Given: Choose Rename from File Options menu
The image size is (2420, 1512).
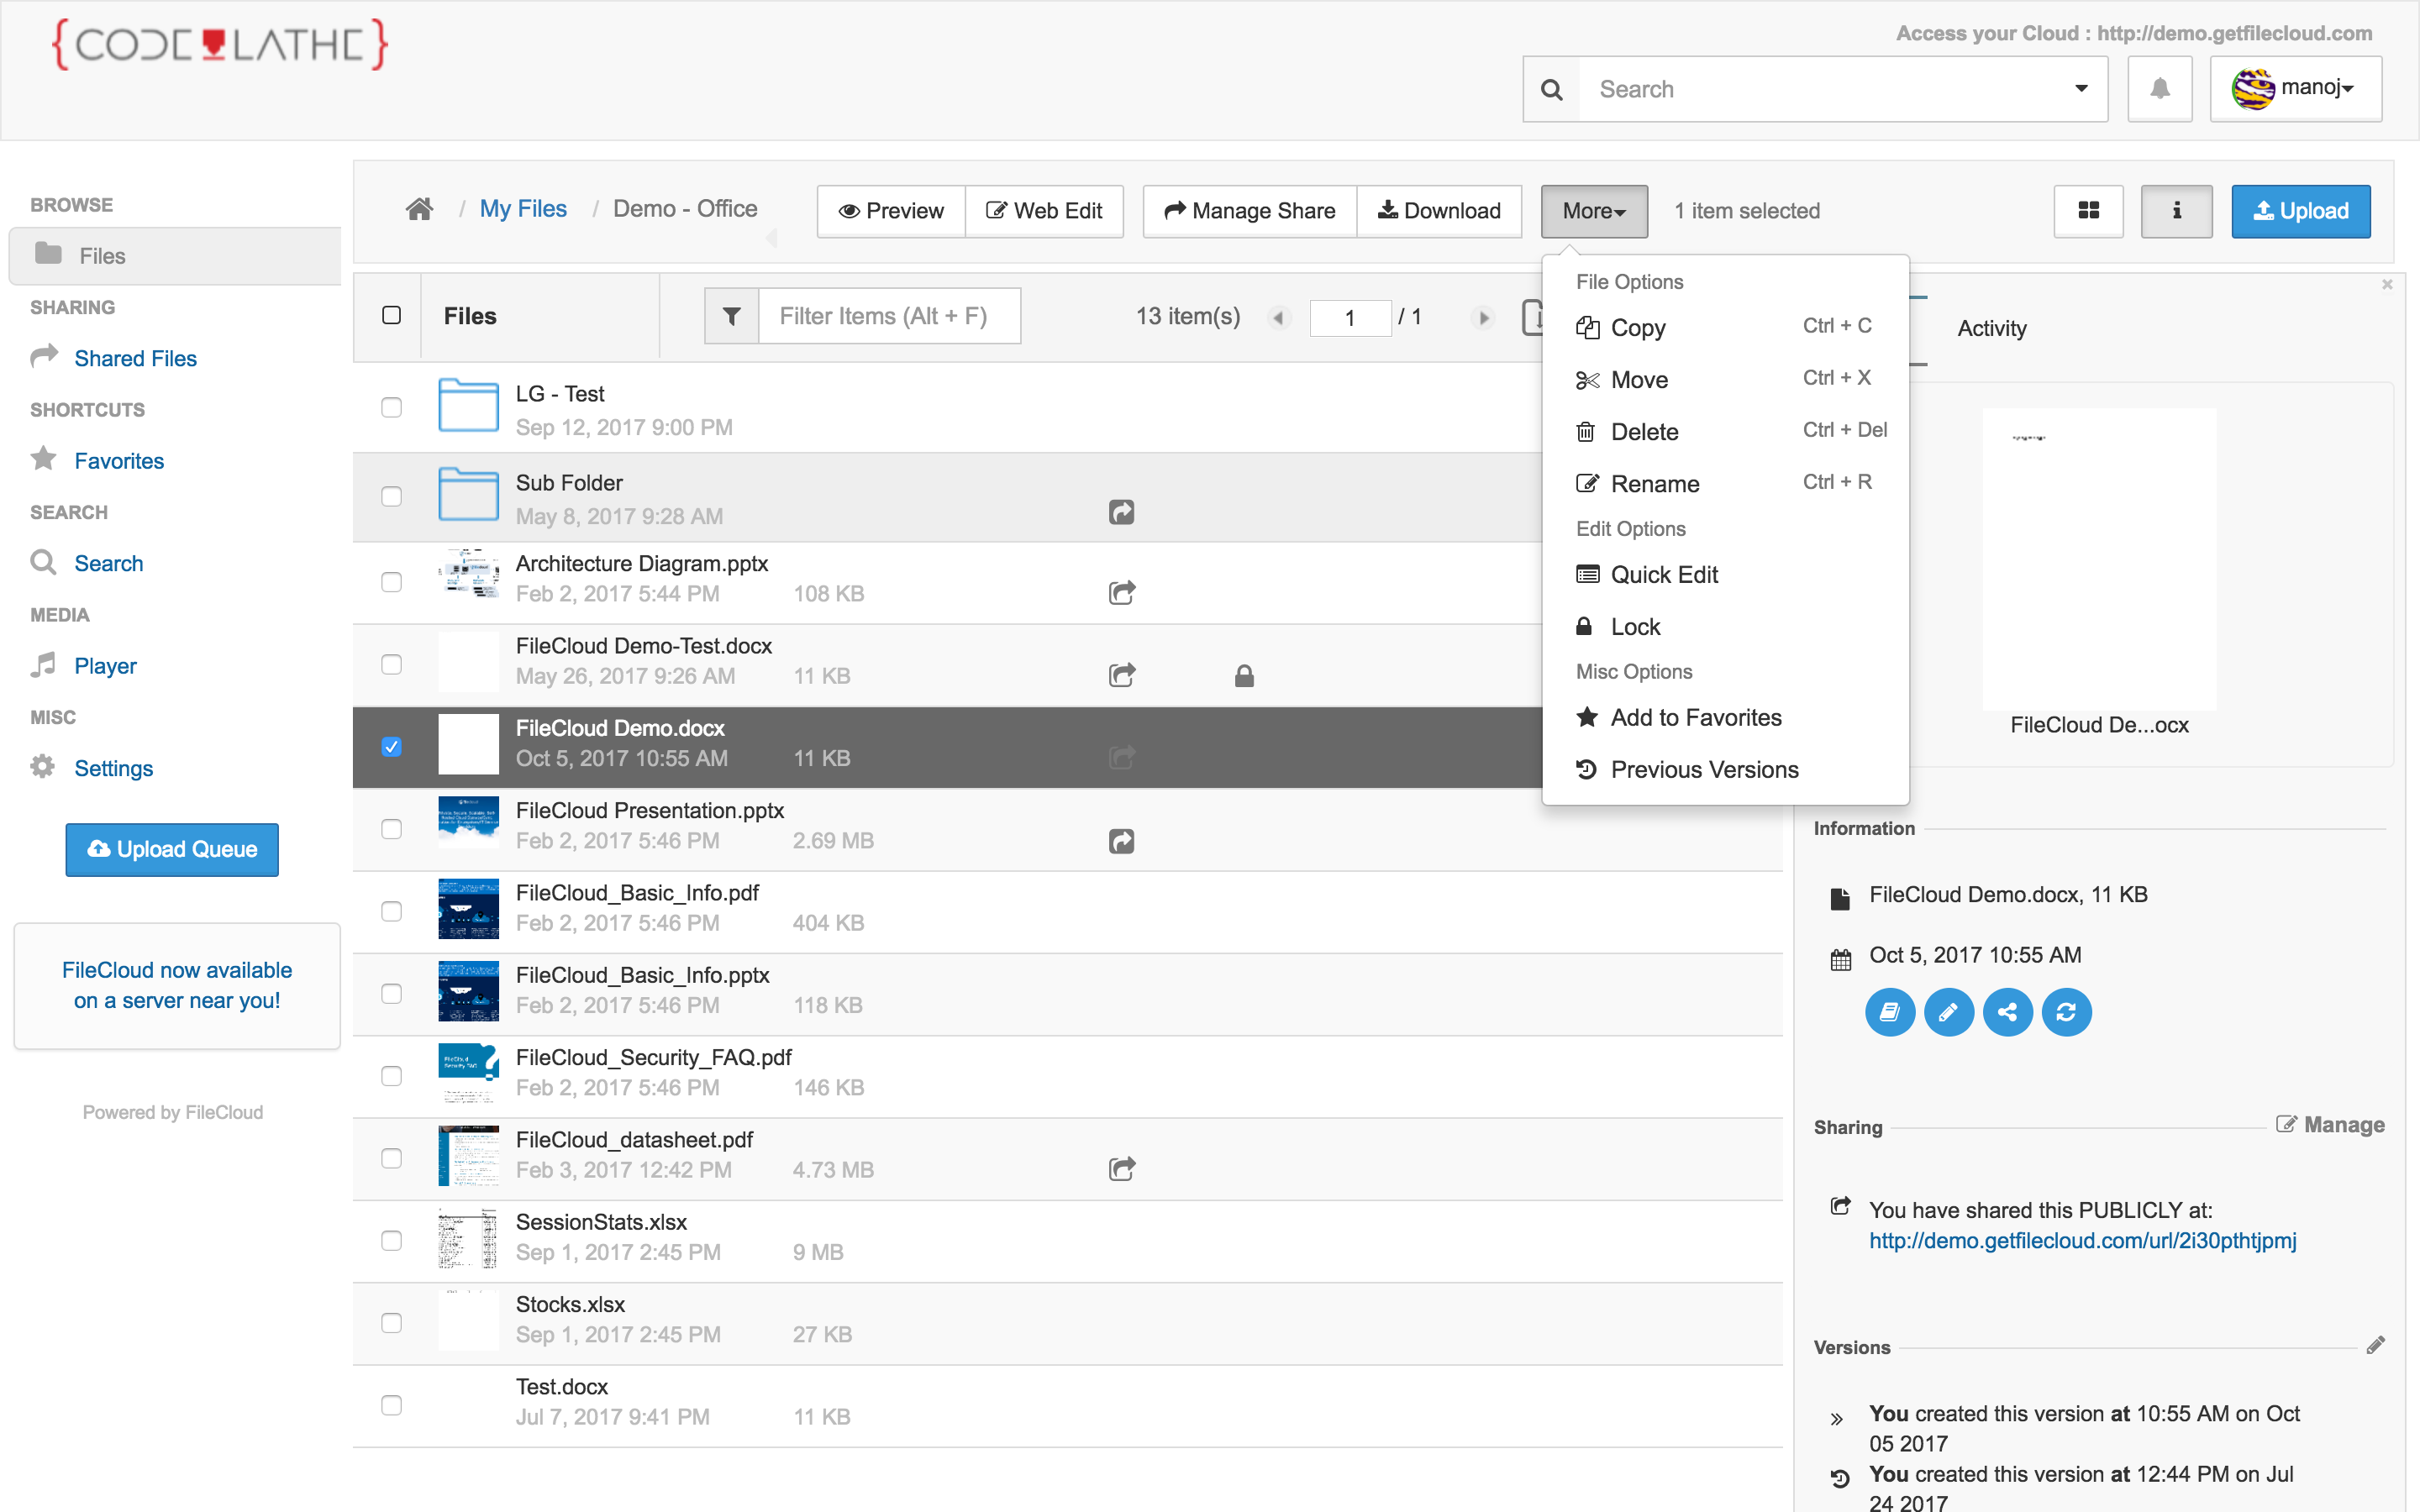Looking at the screenshot, I should click(x=1654, y=484).
